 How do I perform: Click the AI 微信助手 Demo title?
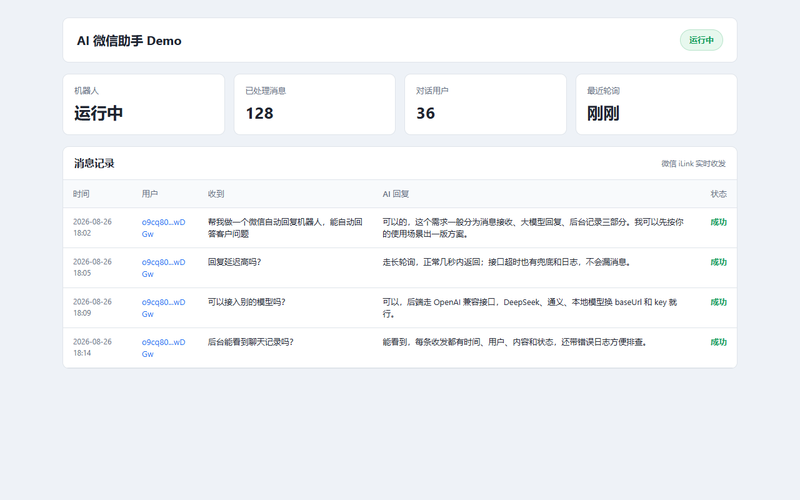click(129, 41)
